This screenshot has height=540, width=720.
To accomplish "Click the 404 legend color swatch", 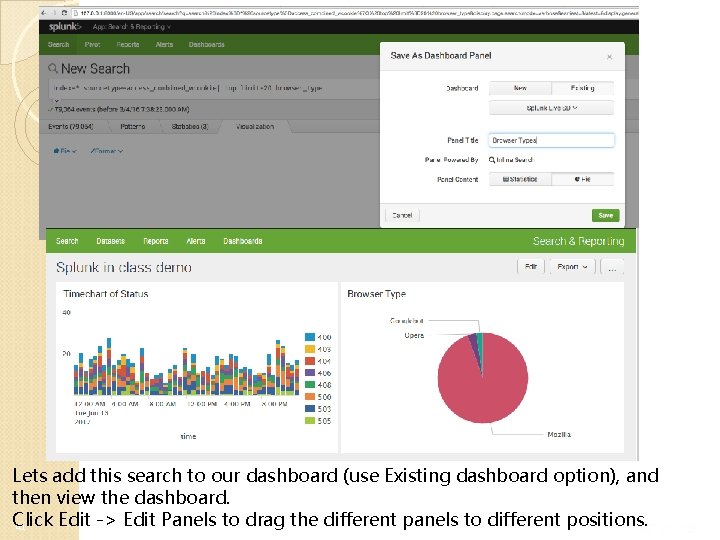I will click(310, 361).
